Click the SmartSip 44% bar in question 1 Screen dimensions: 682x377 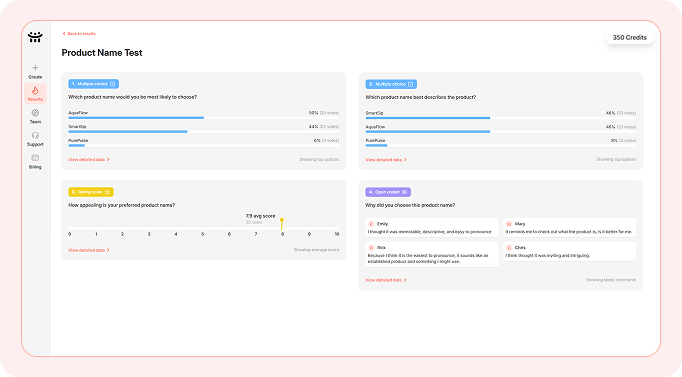128,131
